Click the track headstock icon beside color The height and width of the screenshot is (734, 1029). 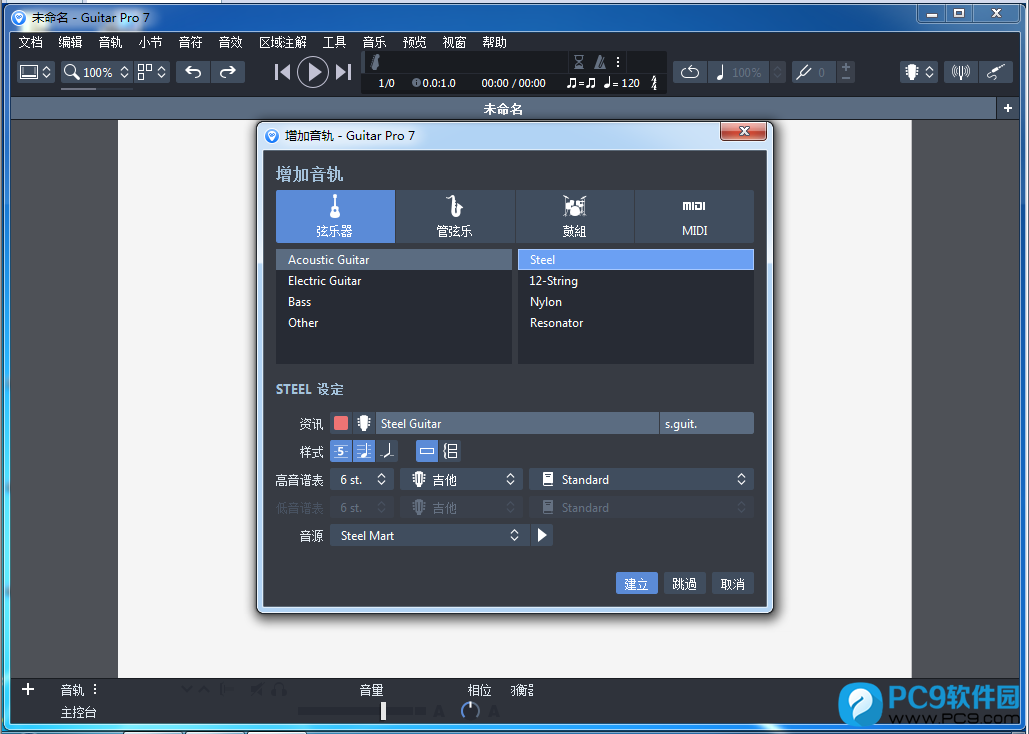(x=364, y=423)
